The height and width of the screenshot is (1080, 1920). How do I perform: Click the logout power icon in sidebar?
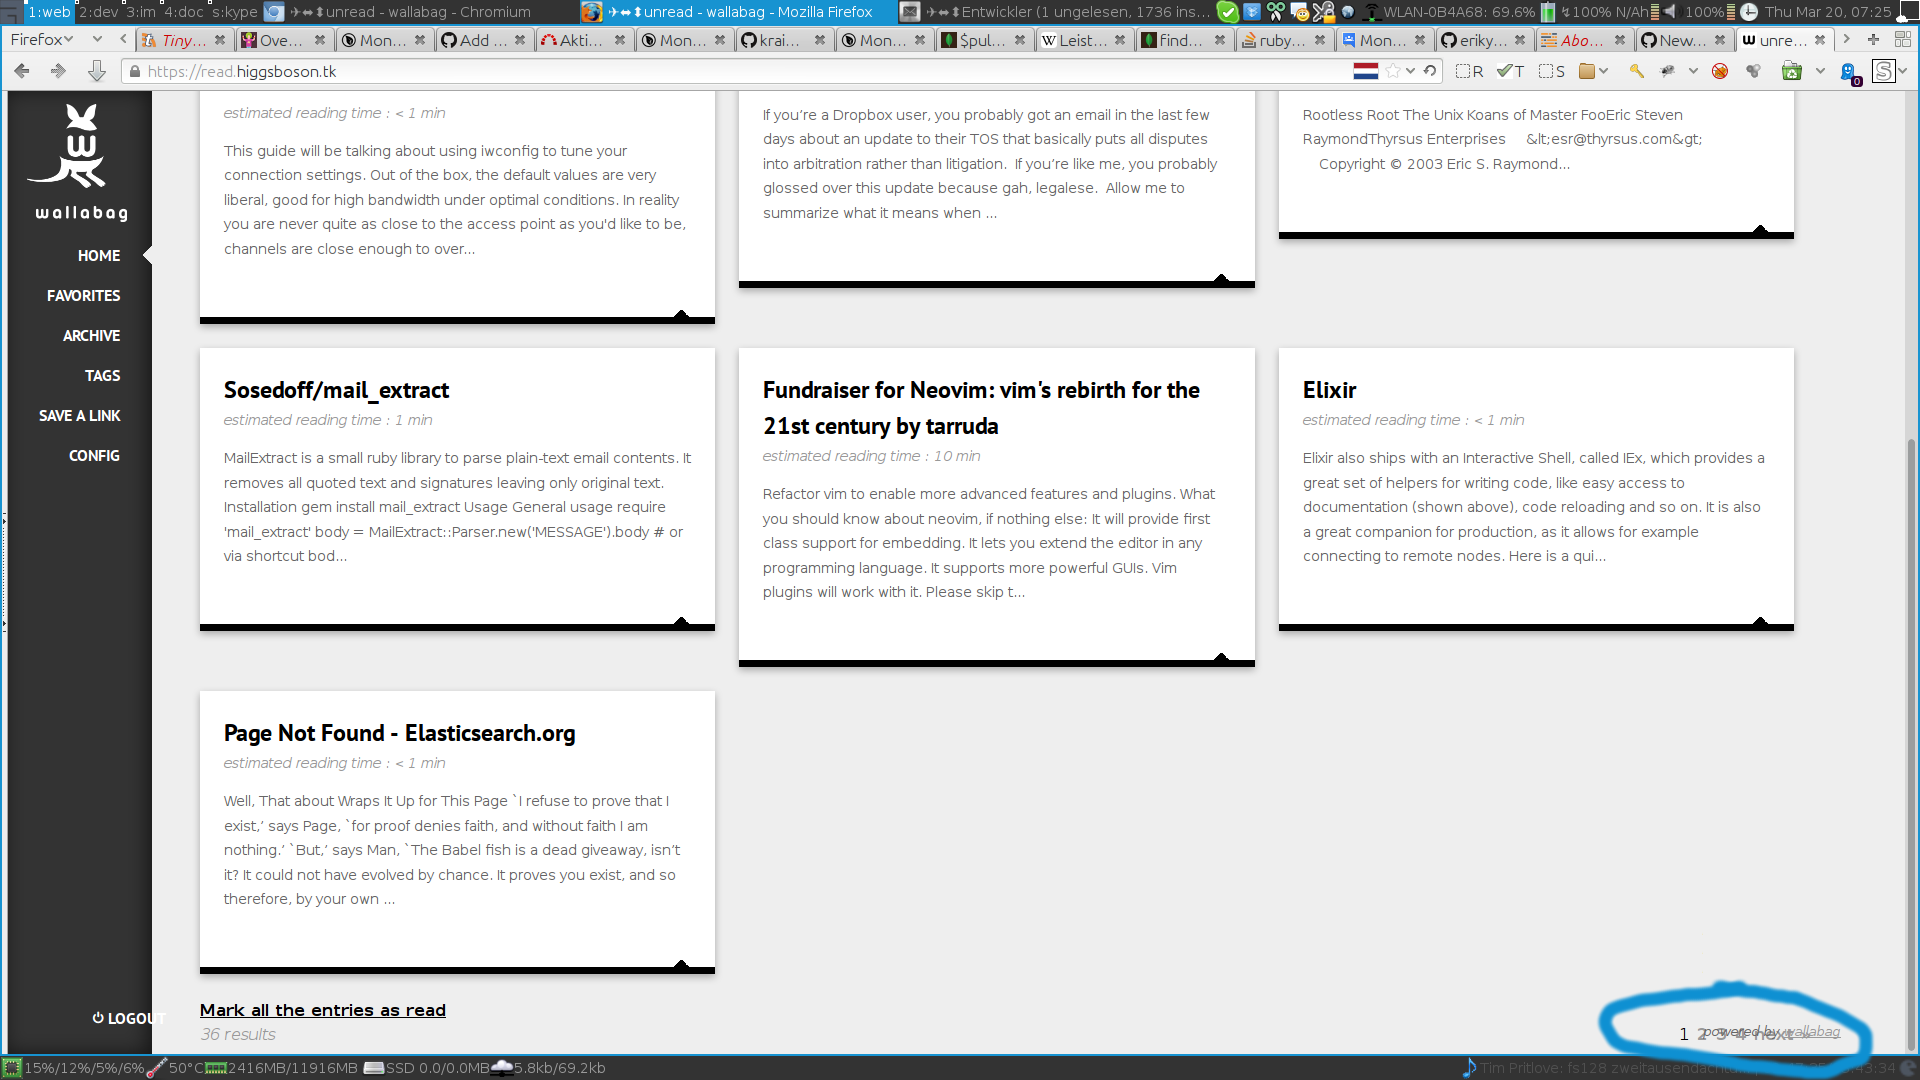(98, 1018)
